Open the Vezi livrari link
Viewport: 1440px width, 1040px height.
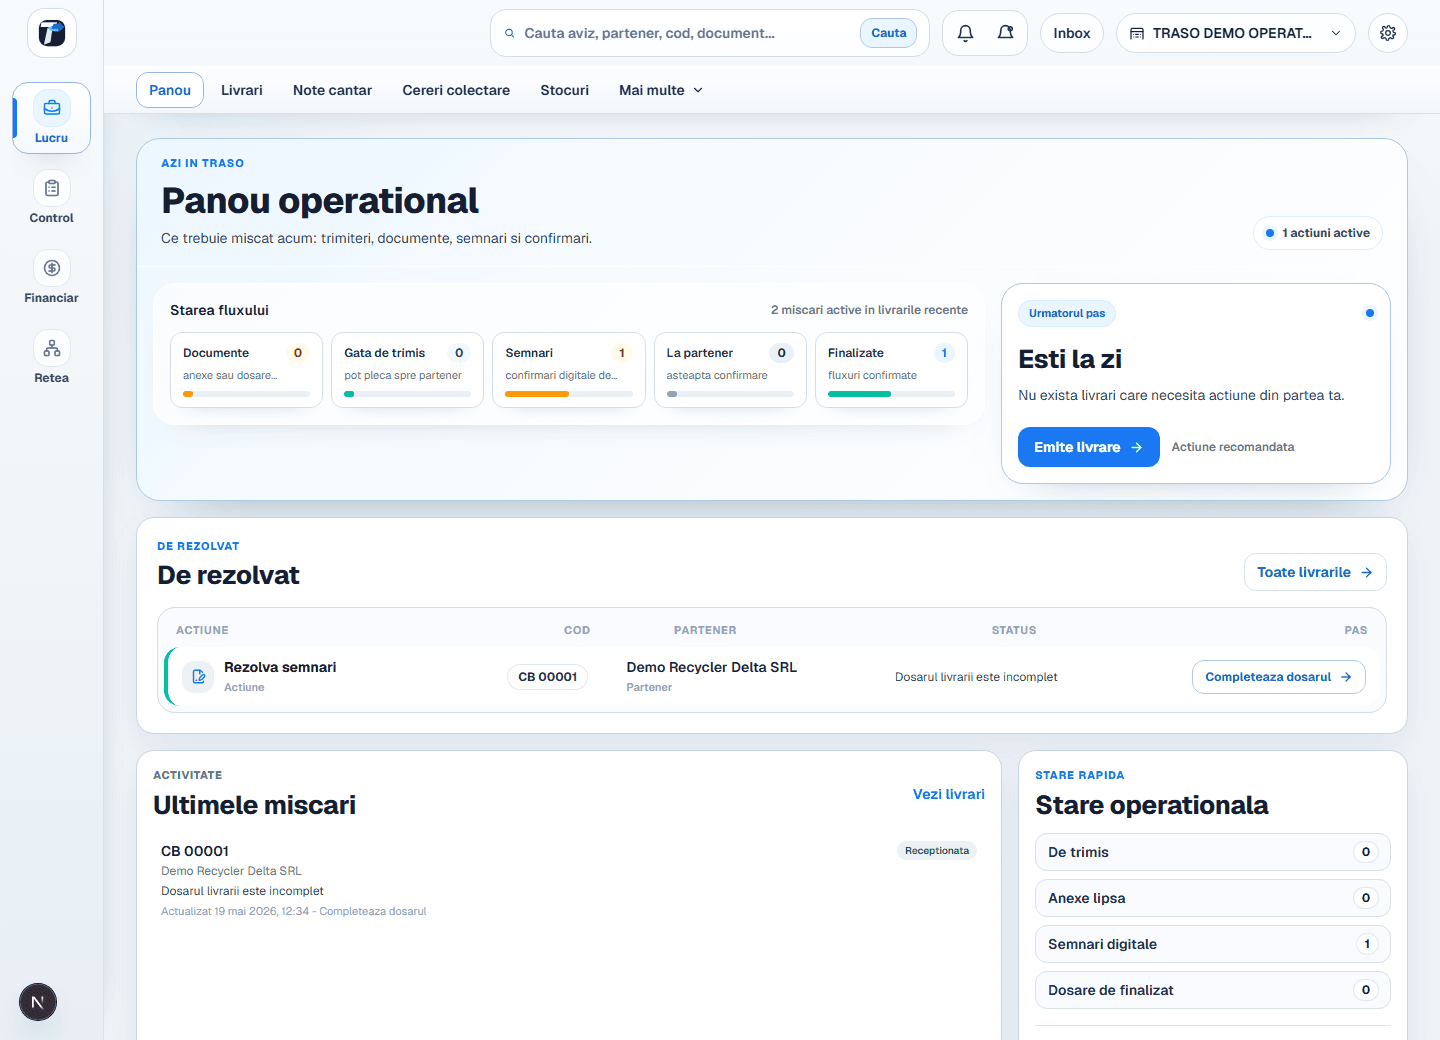[949, 794]
